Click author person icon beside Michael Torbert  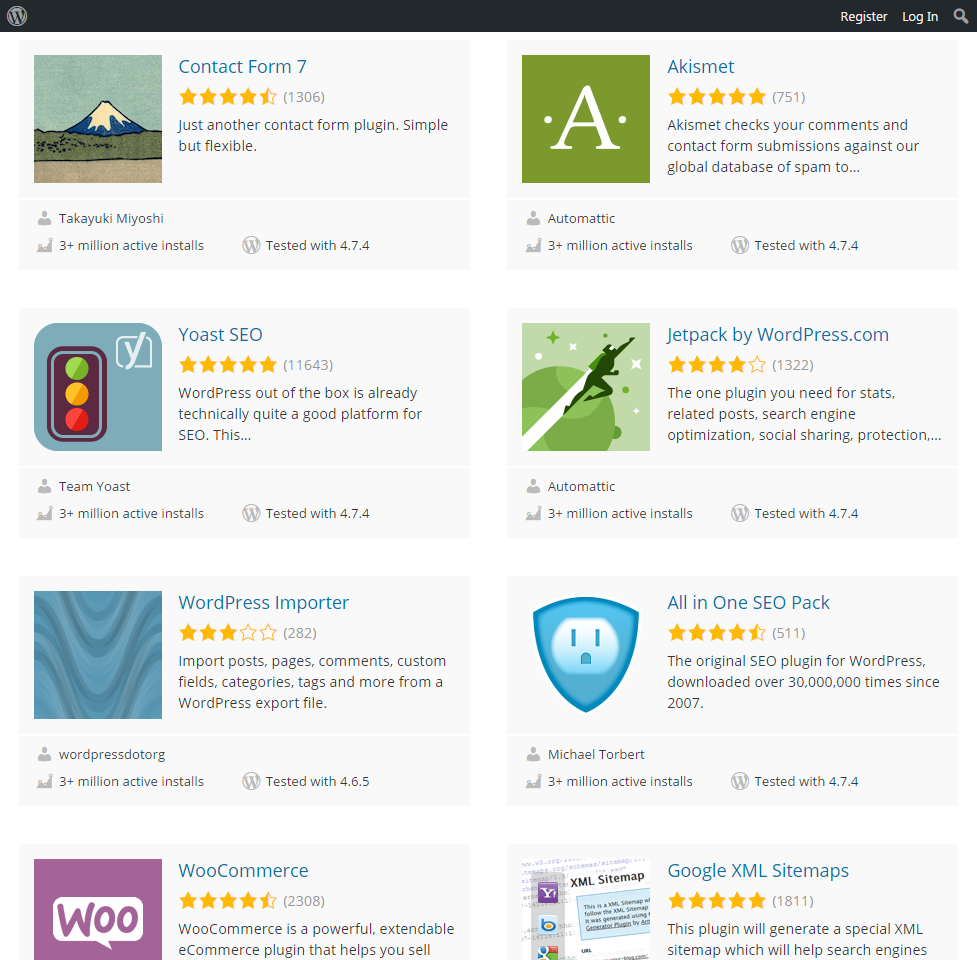tap(533, 754)
